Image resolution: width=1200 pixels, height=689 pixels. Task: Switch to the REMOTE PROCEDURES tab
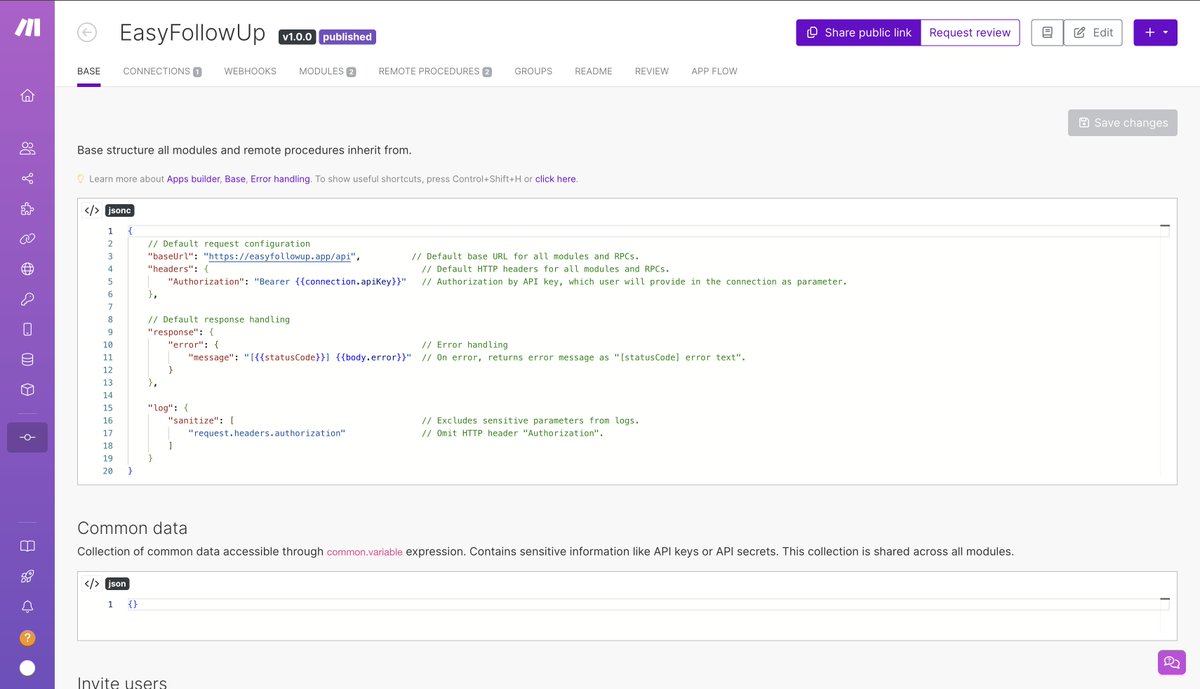[x=435, y=71]
